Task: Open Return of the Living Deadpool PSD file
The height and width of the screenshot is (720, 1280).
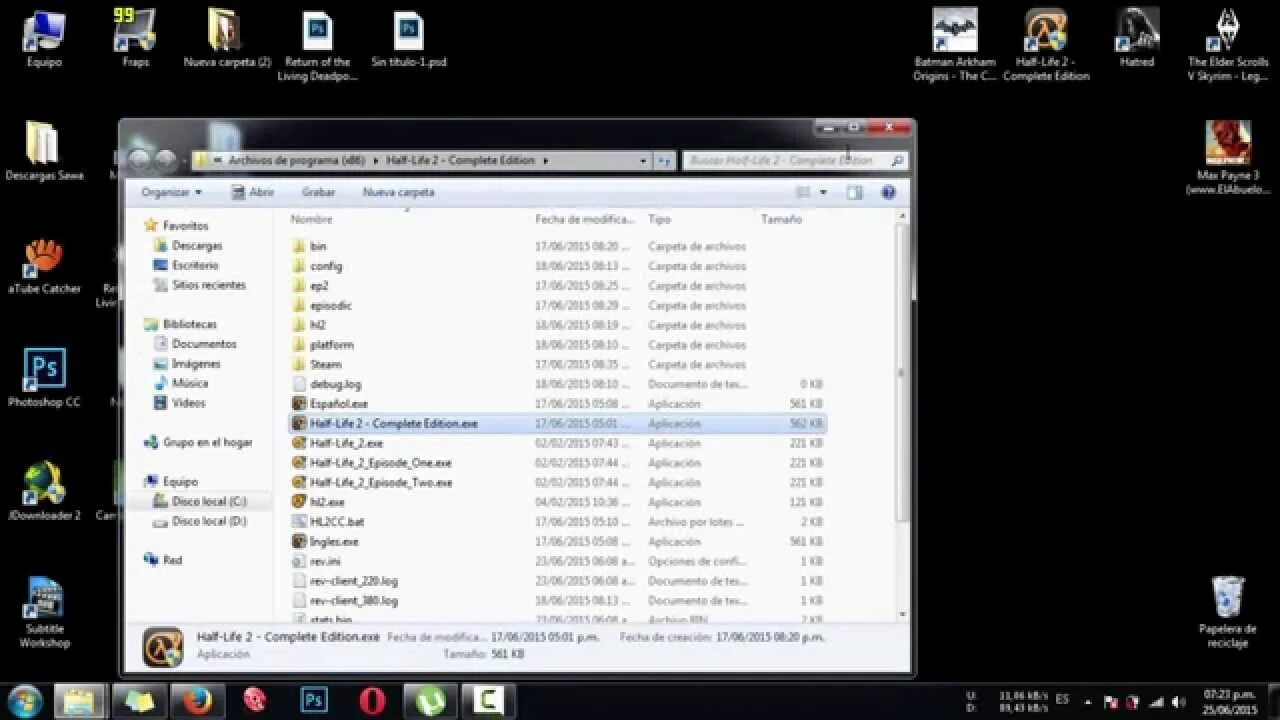Action: click(317, 45)
